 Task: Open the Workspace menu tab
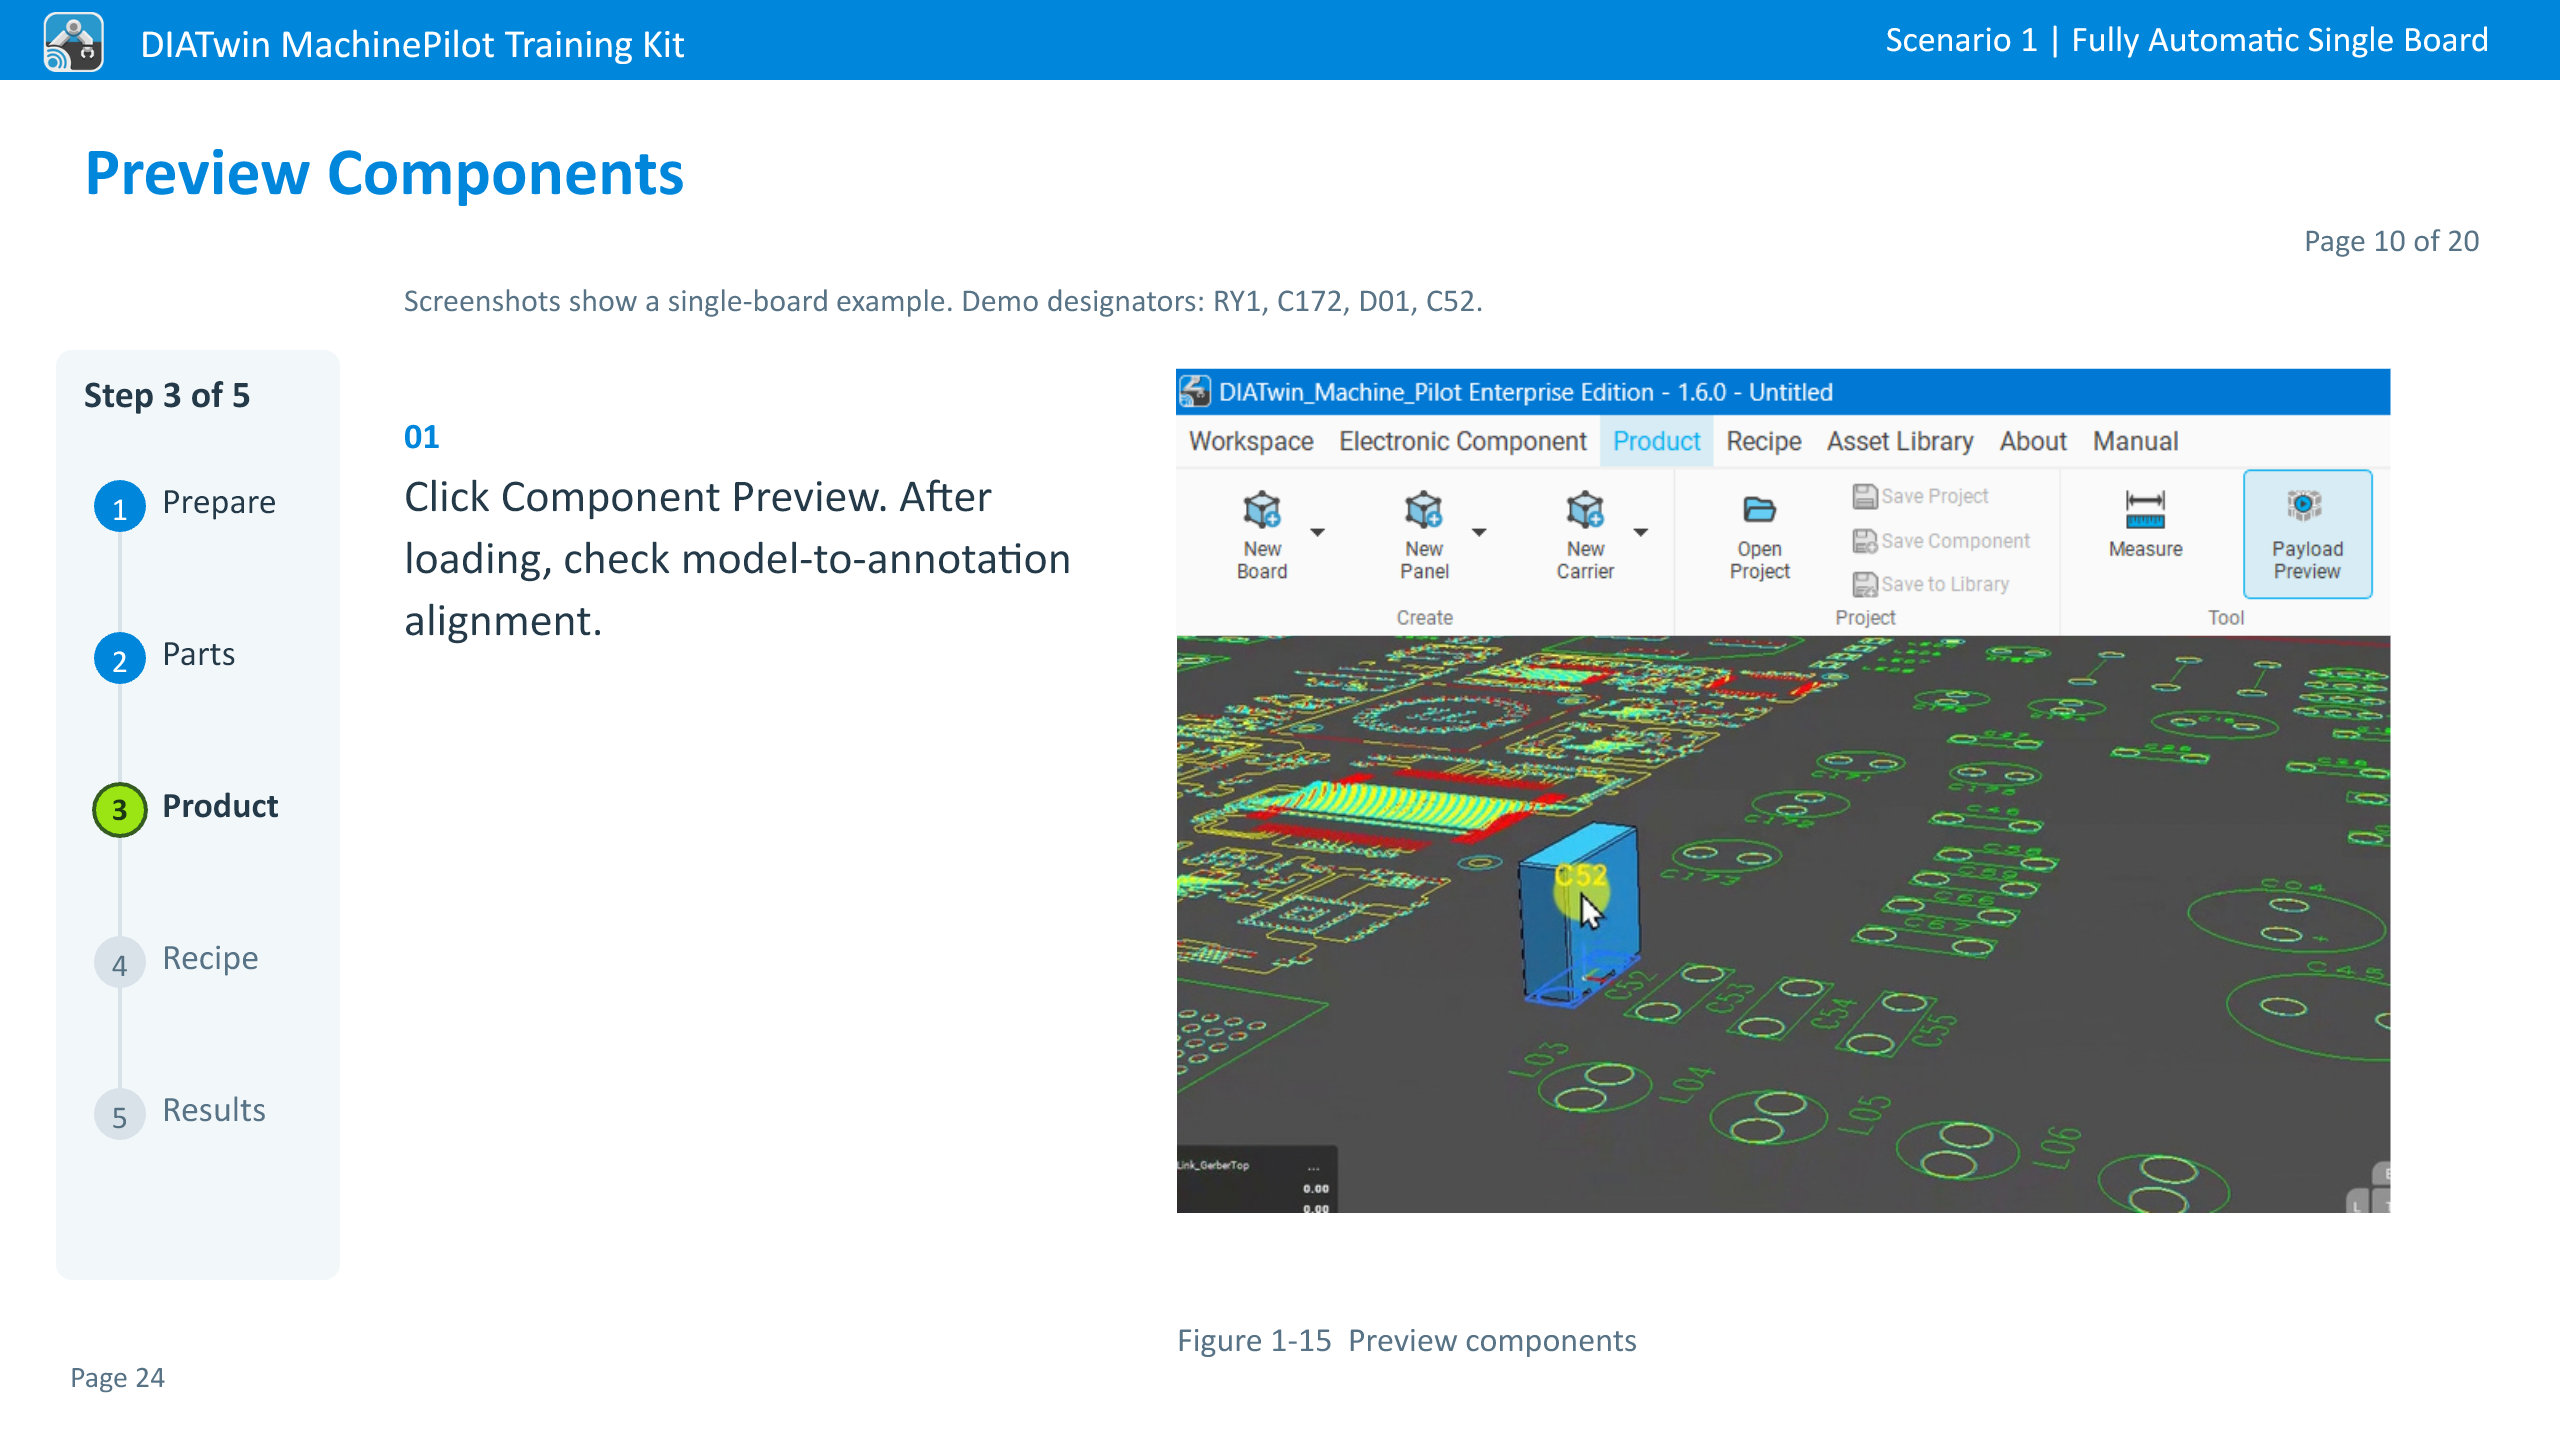point(1250,441)
